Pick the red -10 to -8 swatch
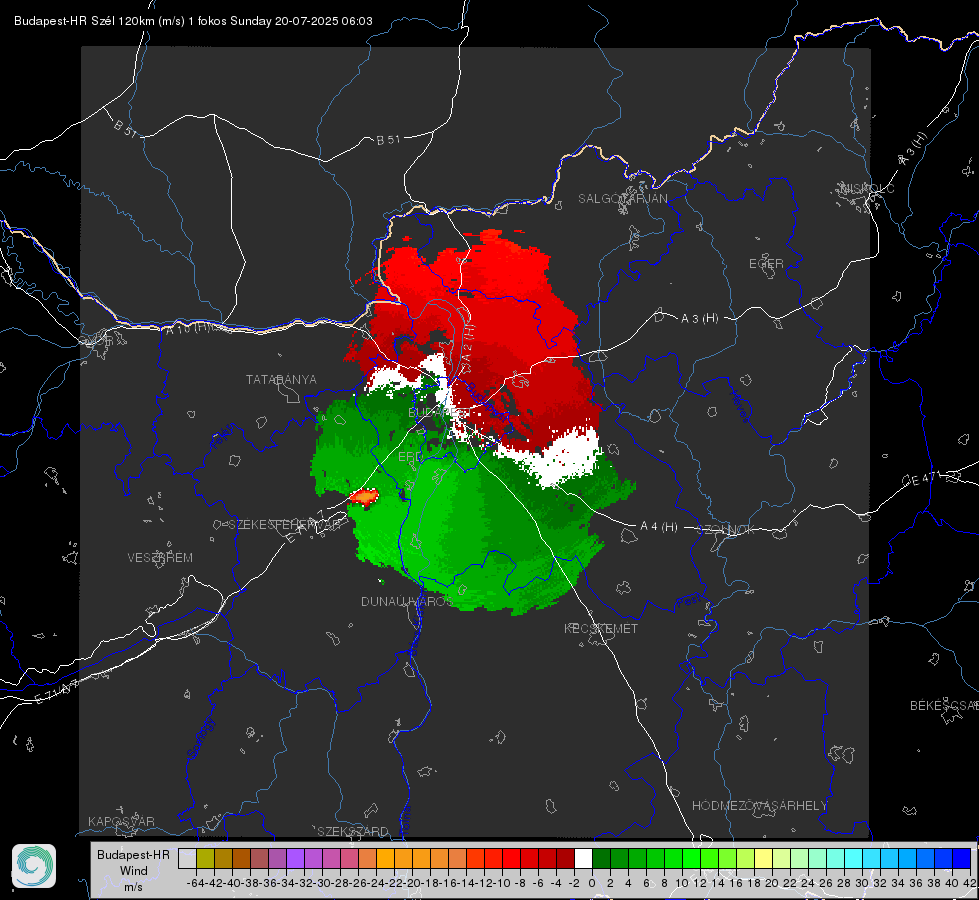Image resolution: width=979 pixels, height=900 pixels. click(x=511, y=859)
